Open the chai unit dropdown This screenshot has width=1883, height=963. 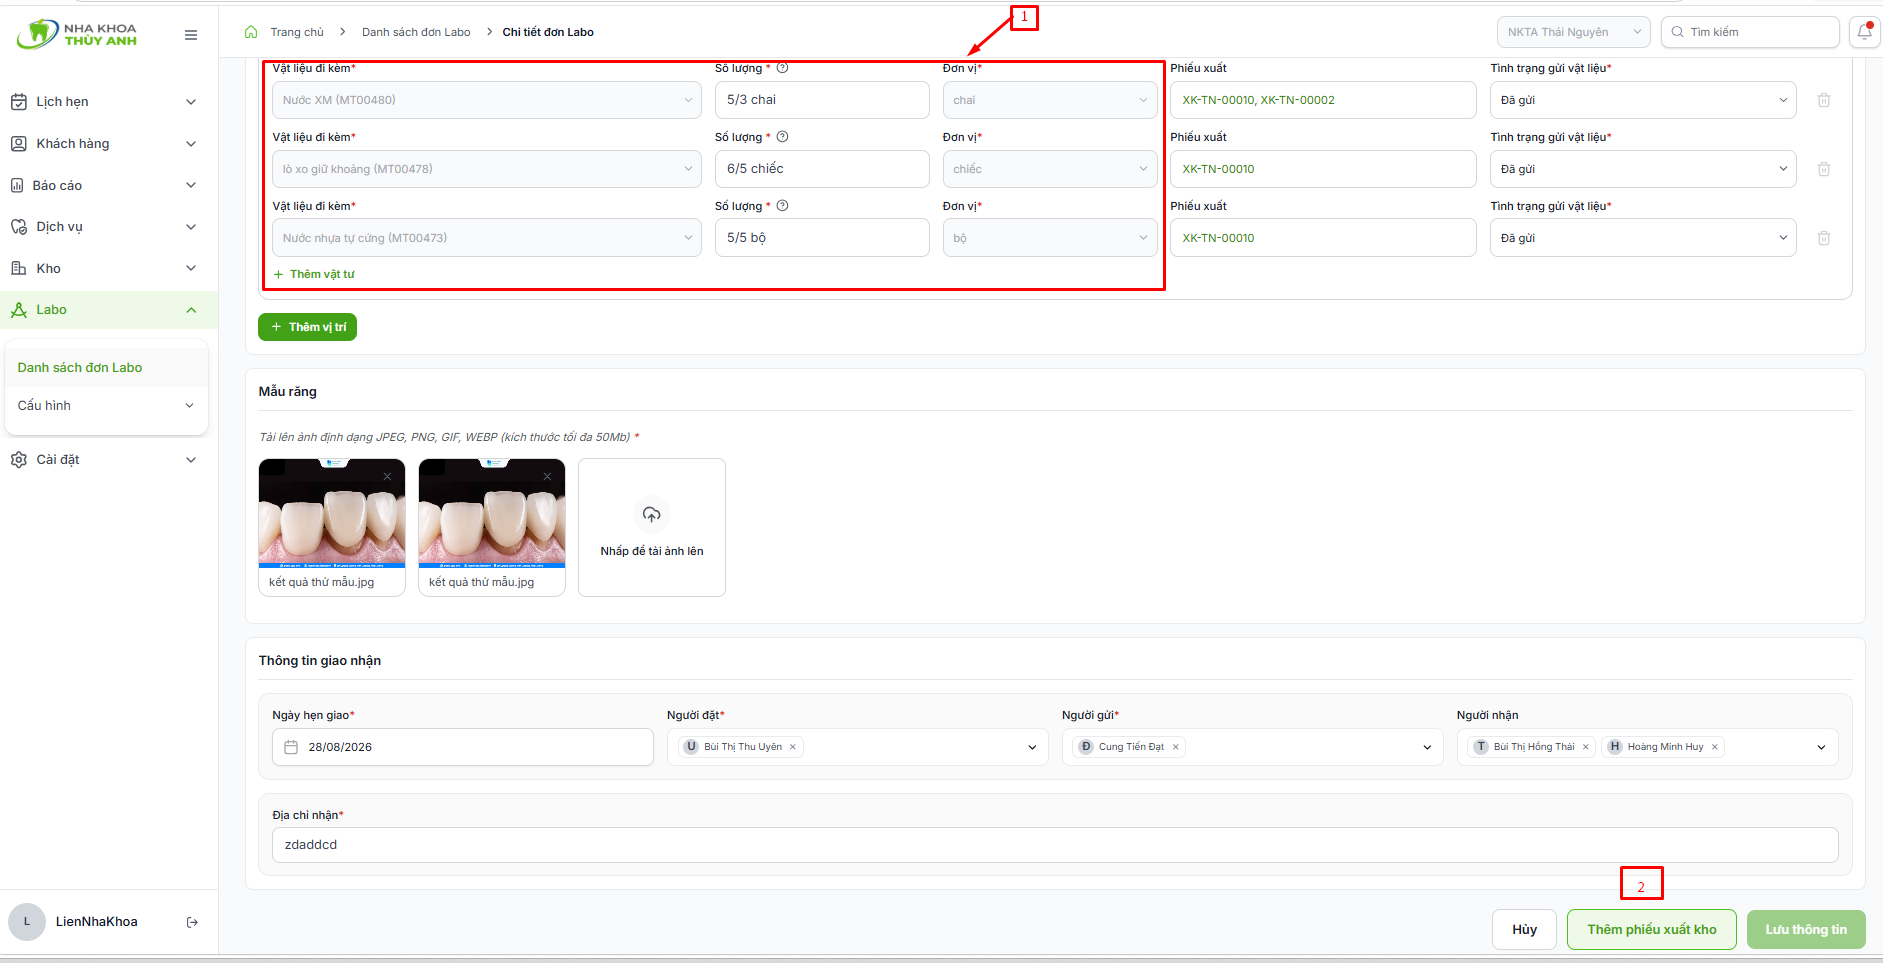(1050, 100)
